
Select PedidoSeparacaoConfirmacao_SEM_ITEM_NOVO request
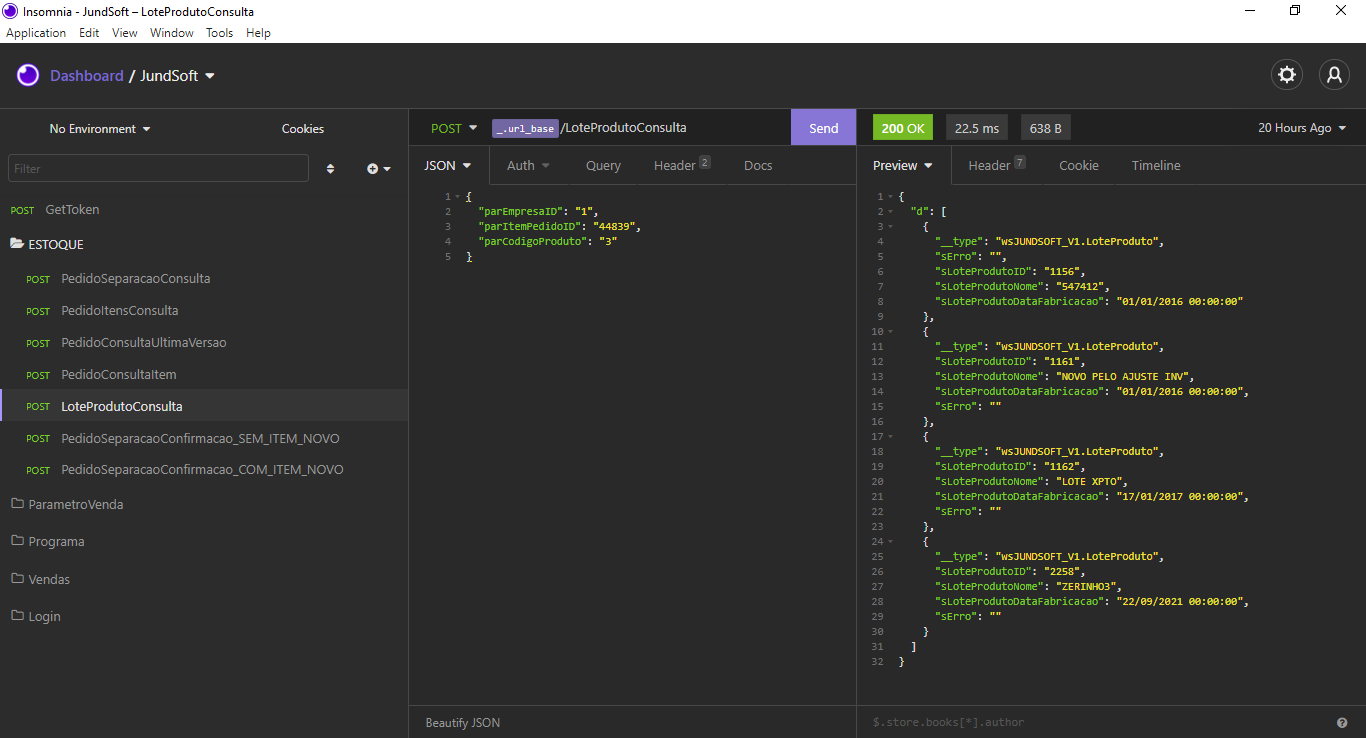coord(204,438)
